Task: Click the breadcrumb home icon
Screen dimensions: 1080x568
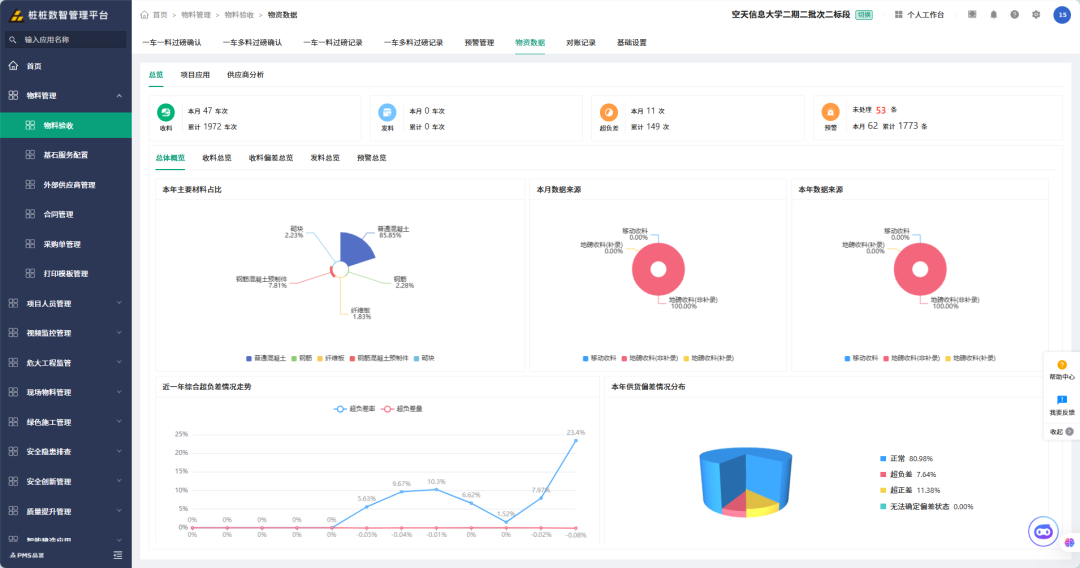Action: [145, 14]
